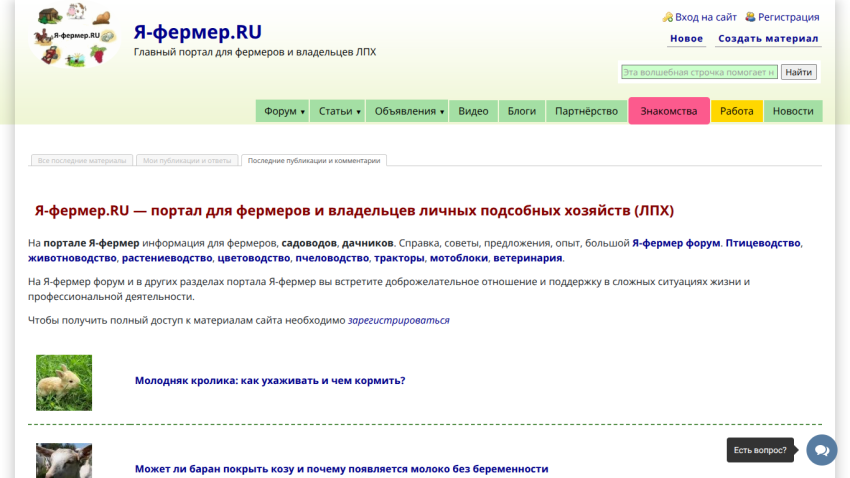The width and height of the screenshot is (850, 478).
Task: Open the yellow Работа menu item
Action: point(737,111)
